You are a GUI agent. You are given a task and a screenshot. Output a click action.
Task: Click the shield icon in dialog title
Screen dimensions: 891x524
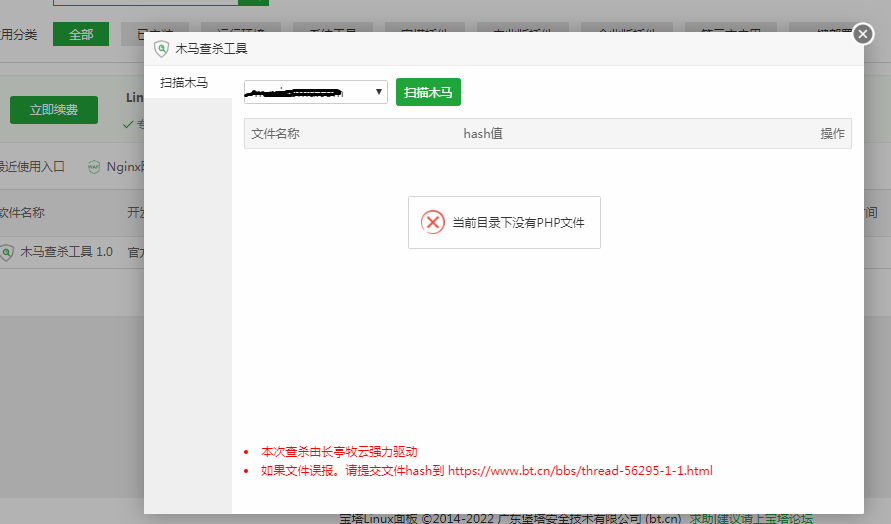click(x=161, y=49)
